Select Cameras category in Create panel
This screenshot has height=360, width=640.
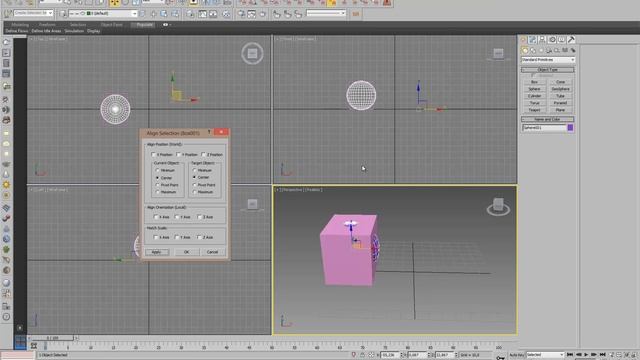[549, 50]
